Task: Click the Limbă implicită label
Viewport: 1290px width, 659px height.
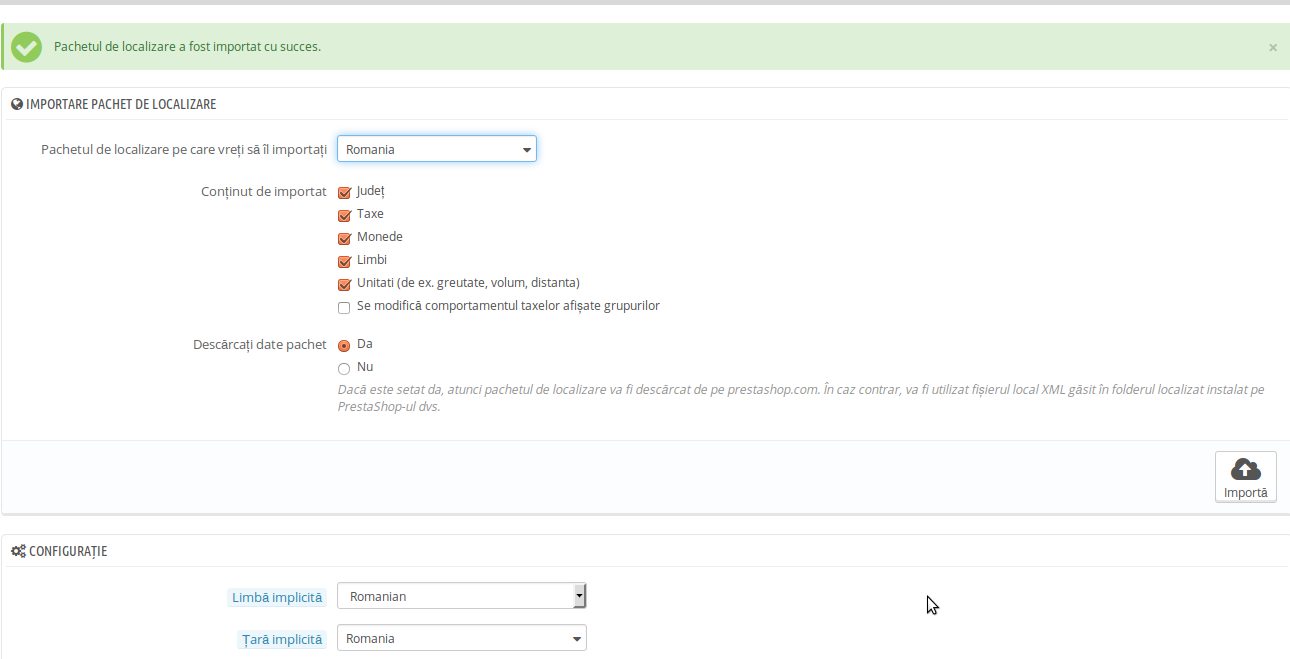Action: coord(277,597)
